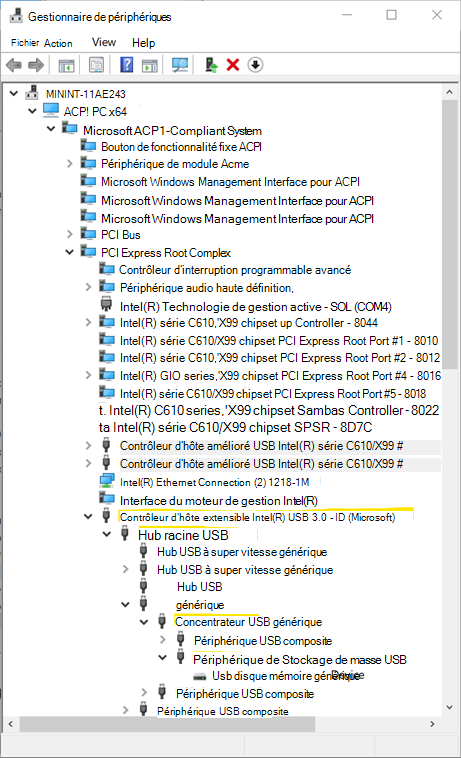Click the vertical scrollbar up arrow
The width and height of the screenshot is (461, 758).
pyautogui.click(x=450, y=92)
